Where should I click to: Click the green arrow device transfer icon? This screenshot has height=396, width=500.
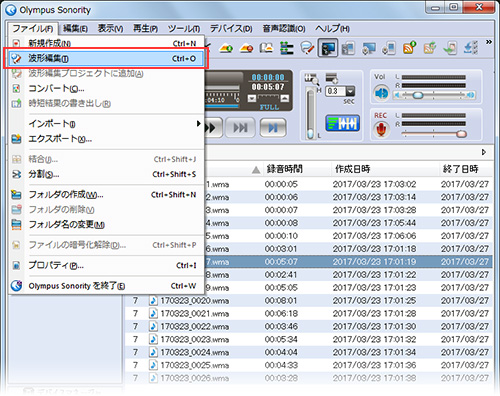(x=450, y=48)
